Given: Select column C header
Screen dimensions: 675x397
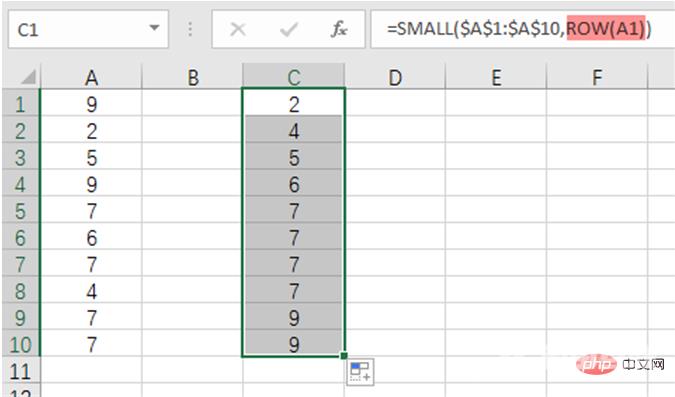Looking at the screenshot, I should coord(294,77).
